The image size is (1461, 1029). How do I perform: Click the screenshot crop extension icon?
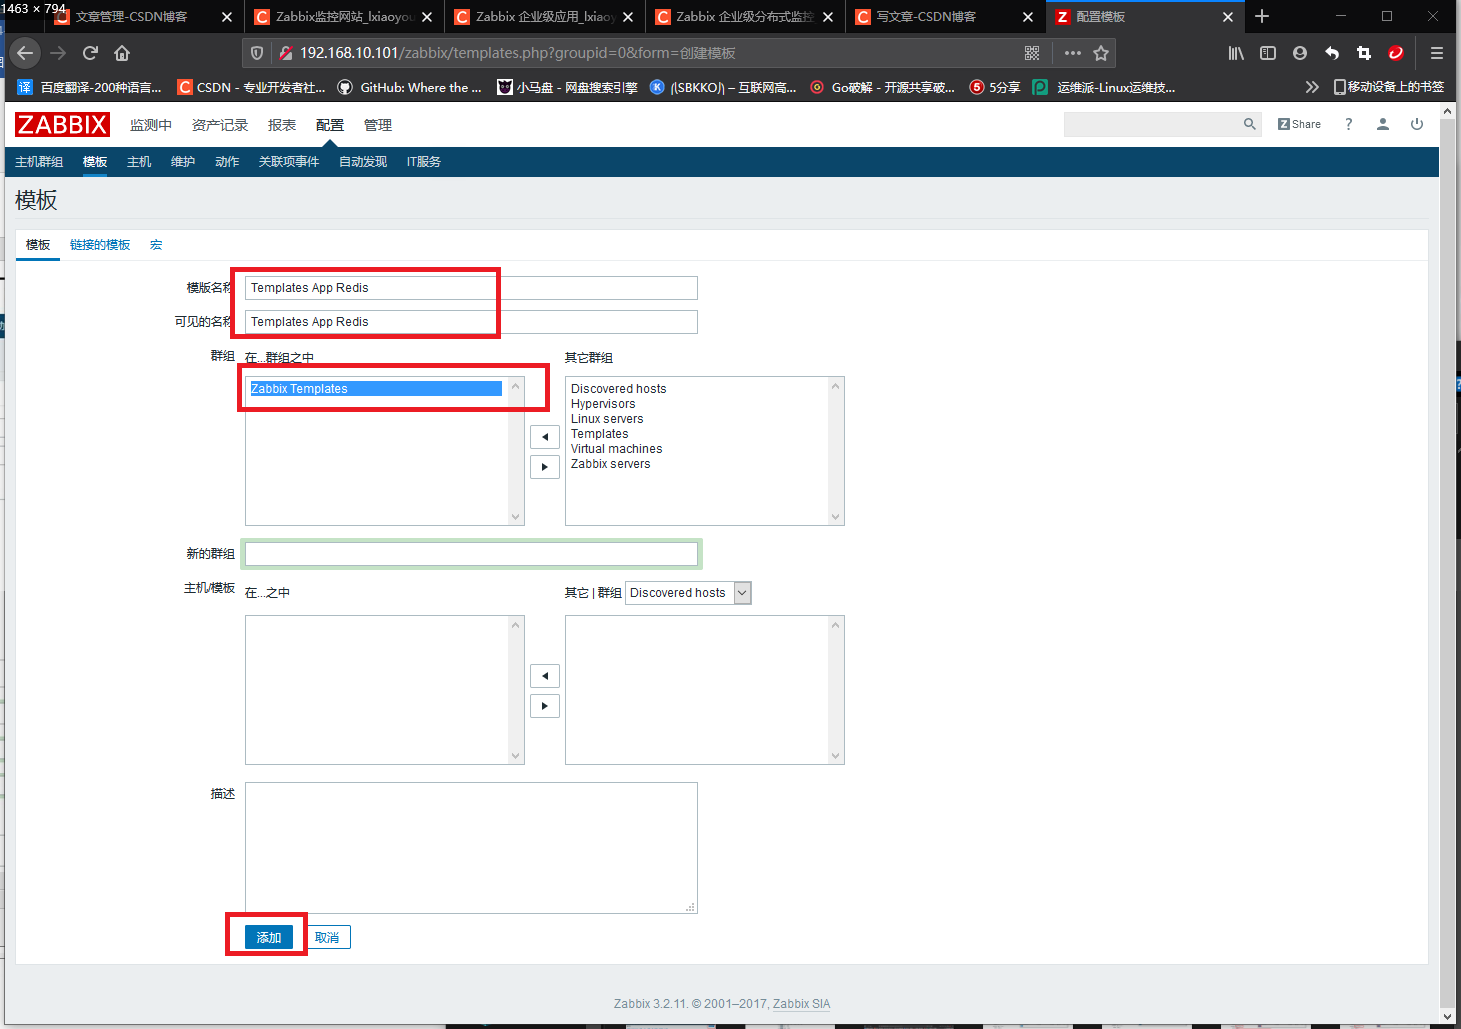pyautogui.click(x=1364, y=53)
